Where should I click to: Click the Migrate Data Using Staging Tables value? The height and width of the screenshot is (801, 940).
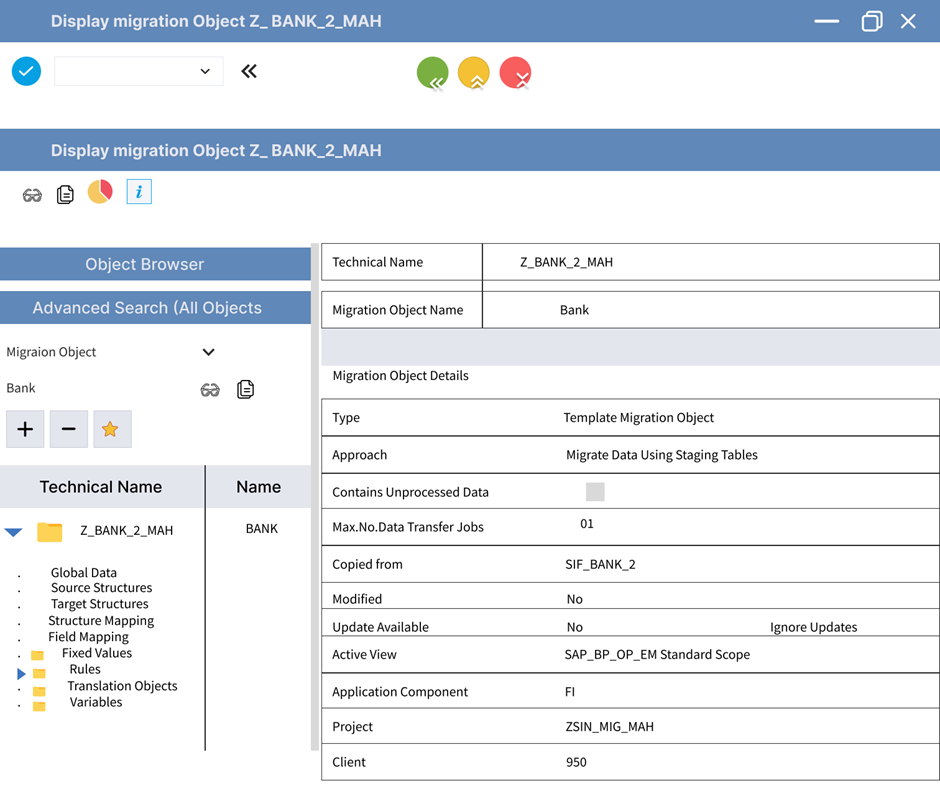662,454
